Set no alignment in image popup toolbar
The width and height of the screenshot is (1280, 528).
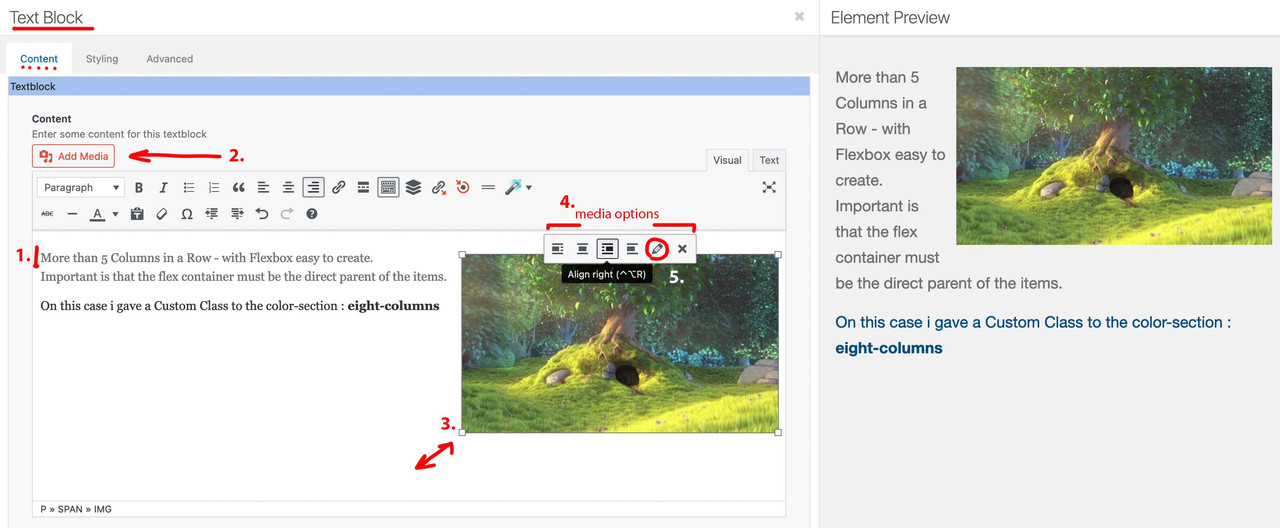click(632, 248)
